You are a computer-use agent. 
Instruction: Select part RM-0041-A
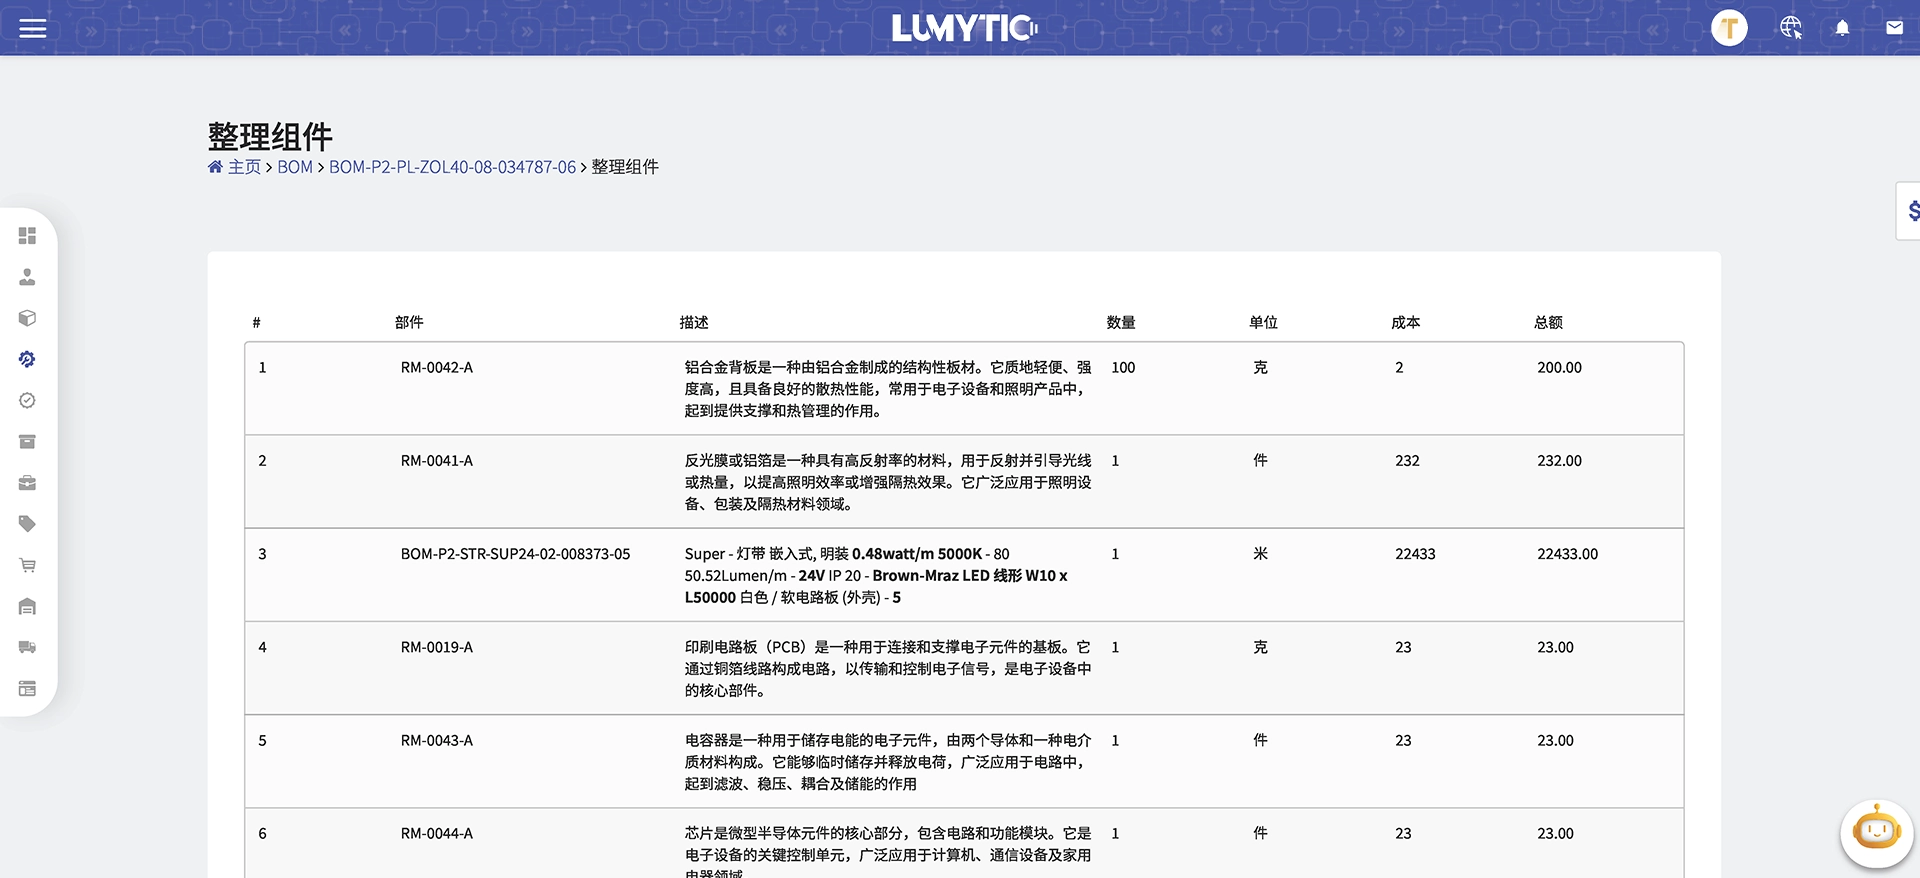click(437, 461)
